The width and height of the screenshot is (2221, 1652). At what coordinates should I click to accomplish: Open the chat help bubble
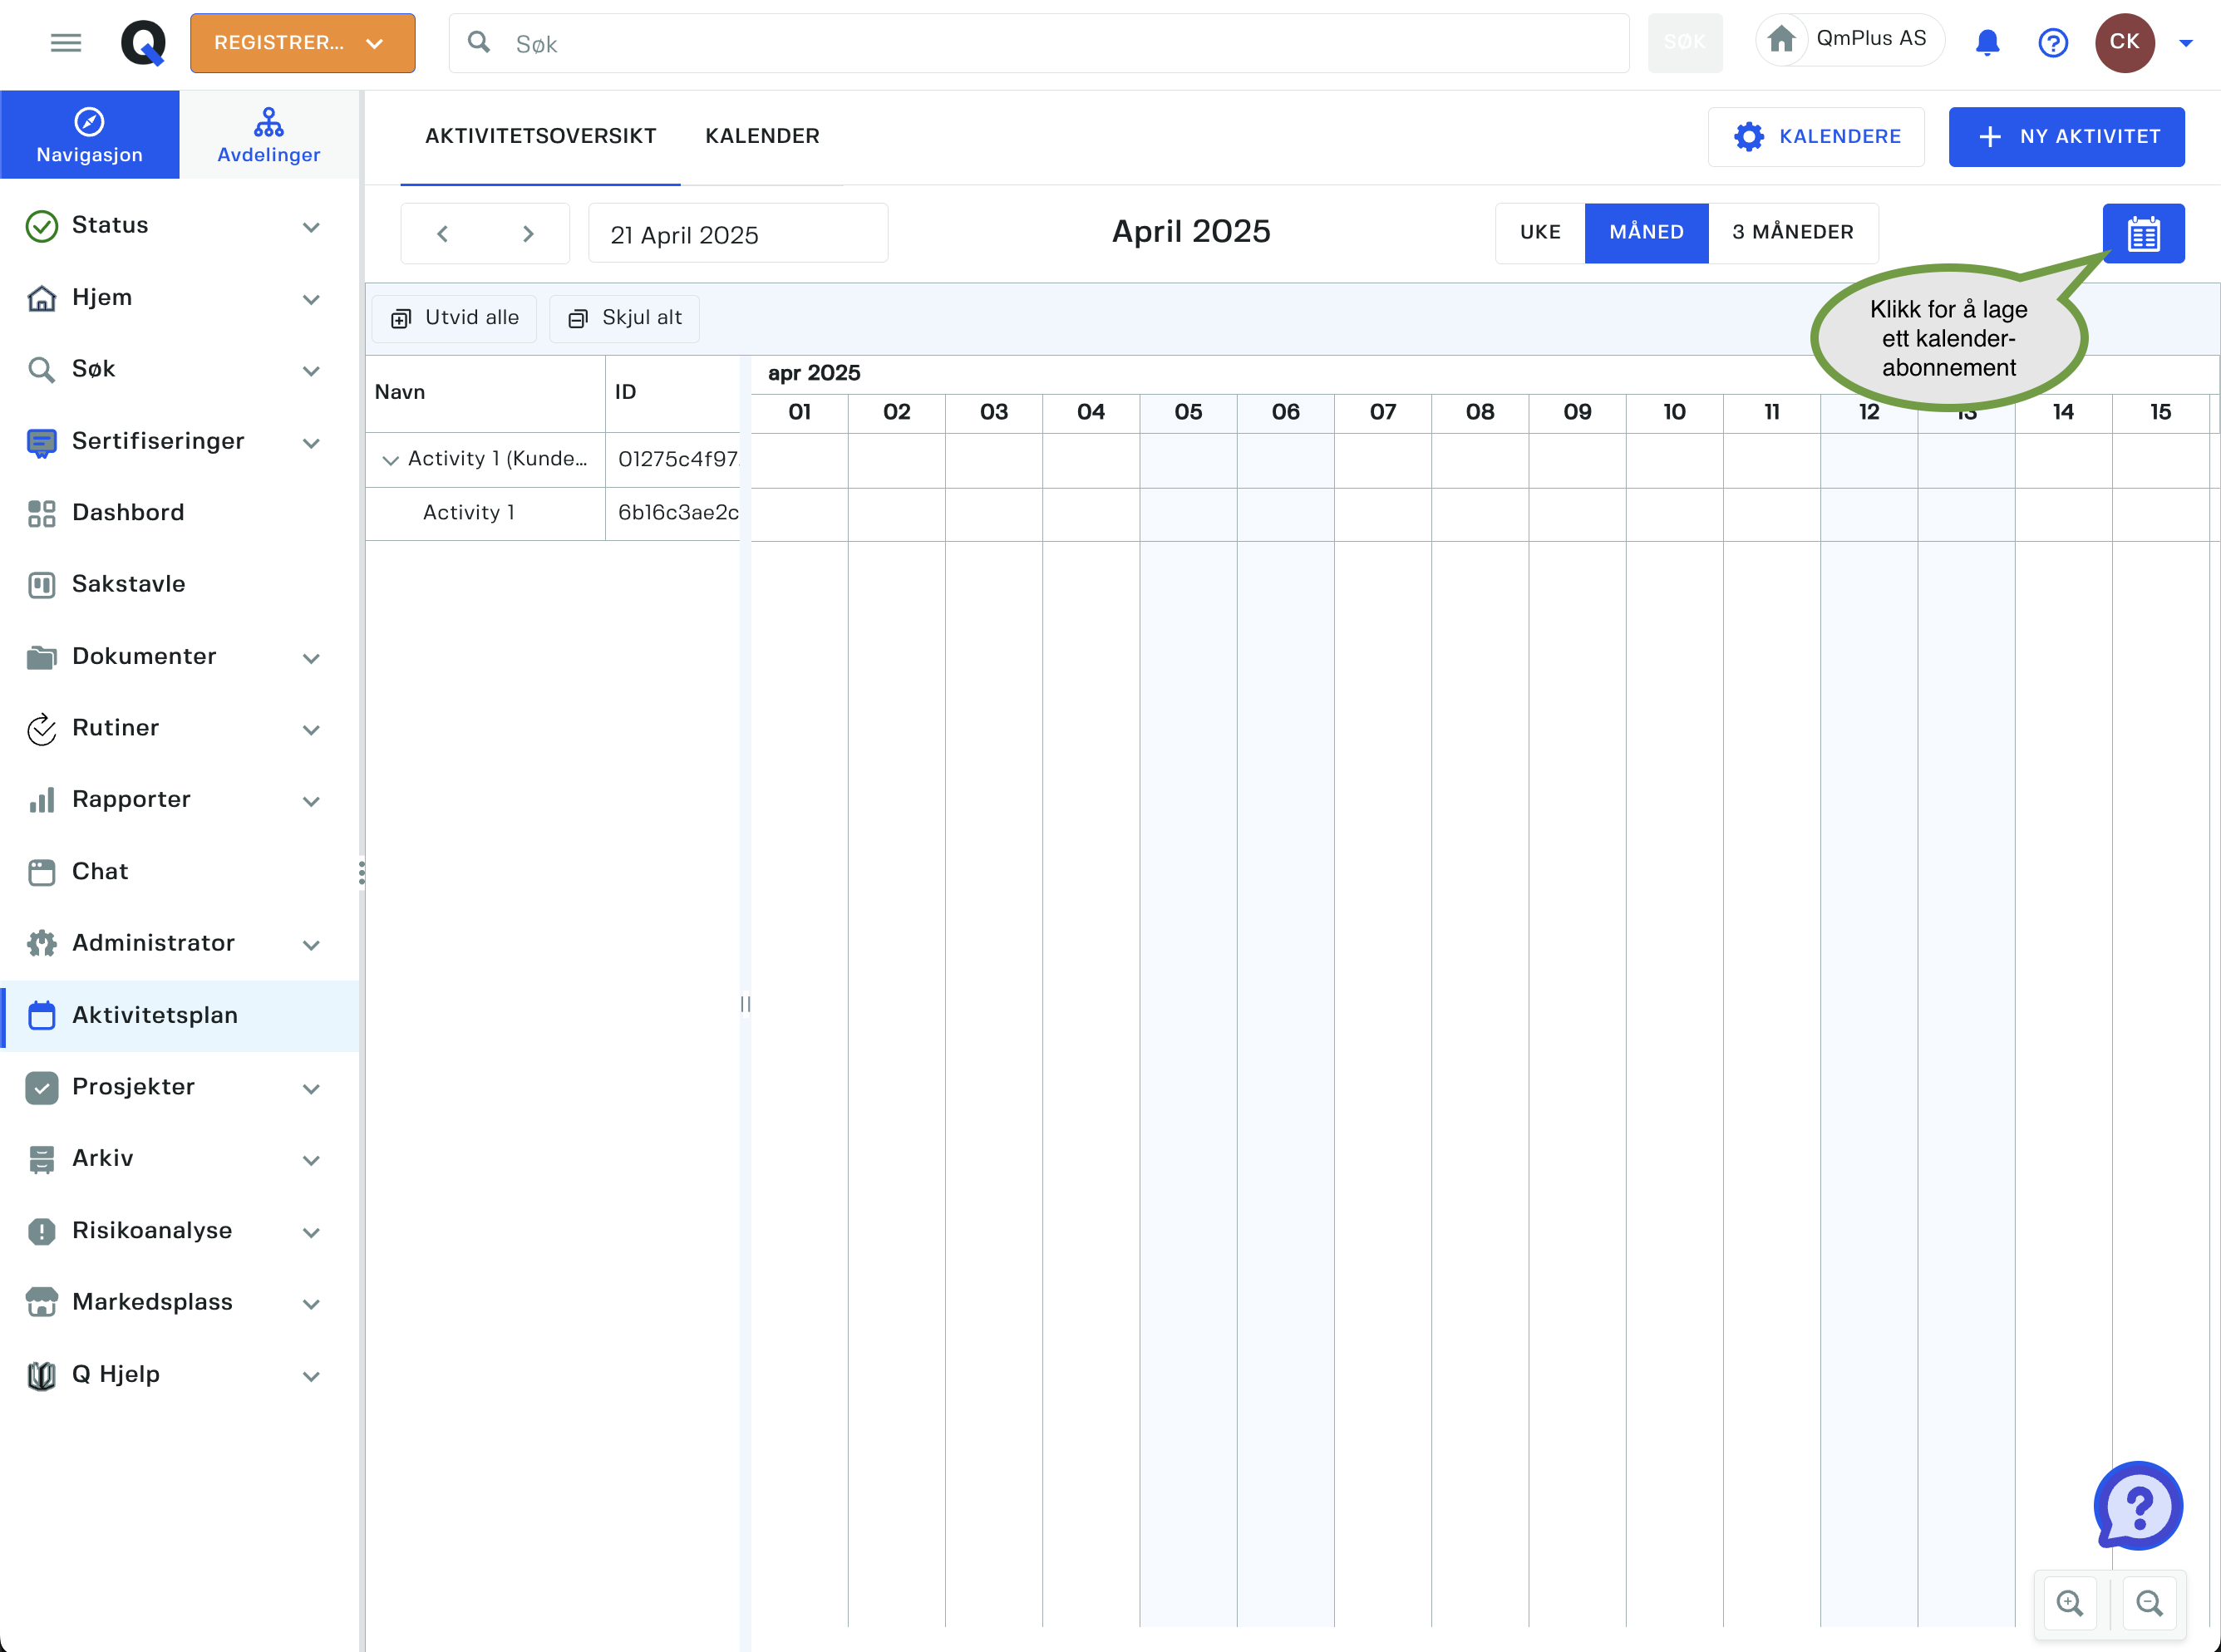2138,1505
